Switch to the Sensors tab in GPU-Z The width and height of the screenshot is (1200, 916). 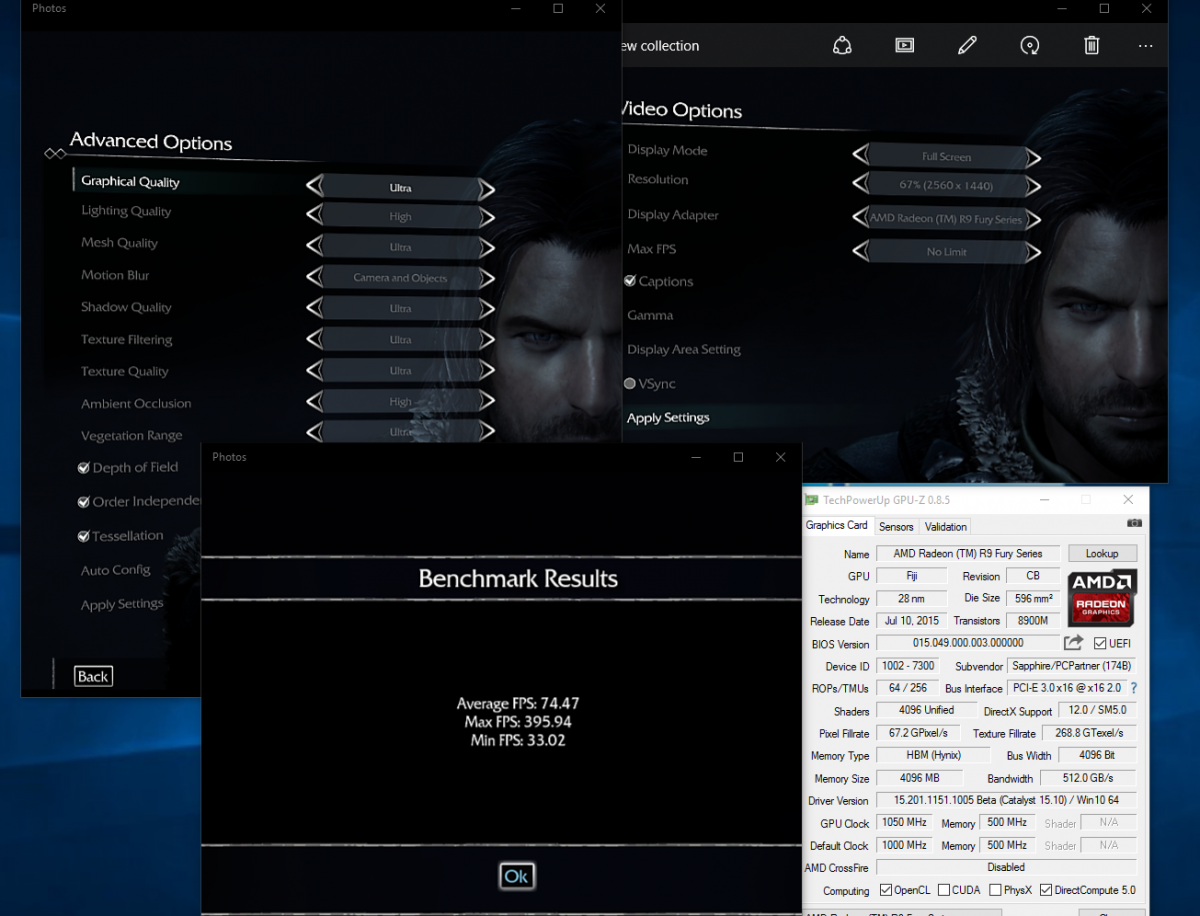896,527
